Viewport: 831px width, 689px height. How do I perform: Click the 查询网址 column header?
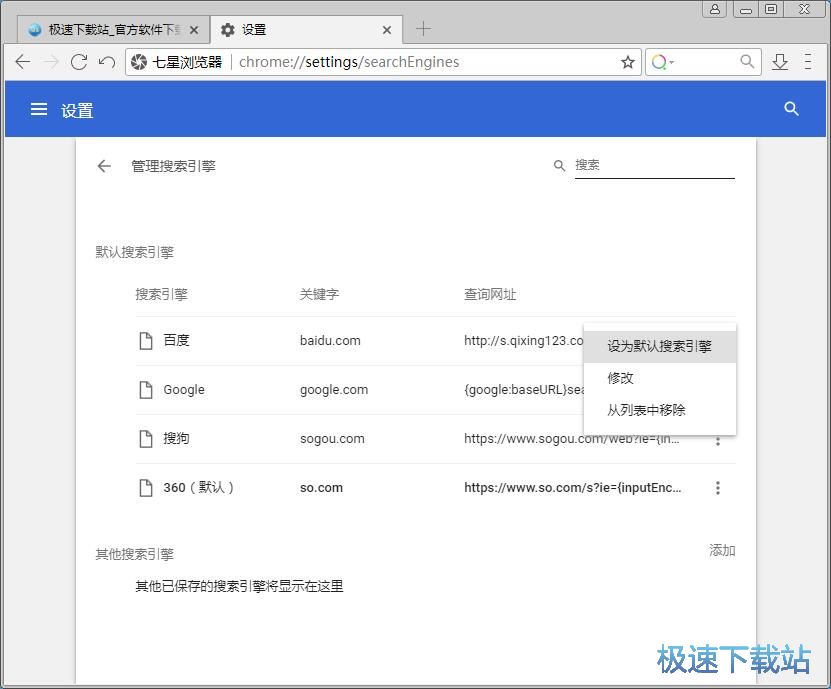pos(490,295)
